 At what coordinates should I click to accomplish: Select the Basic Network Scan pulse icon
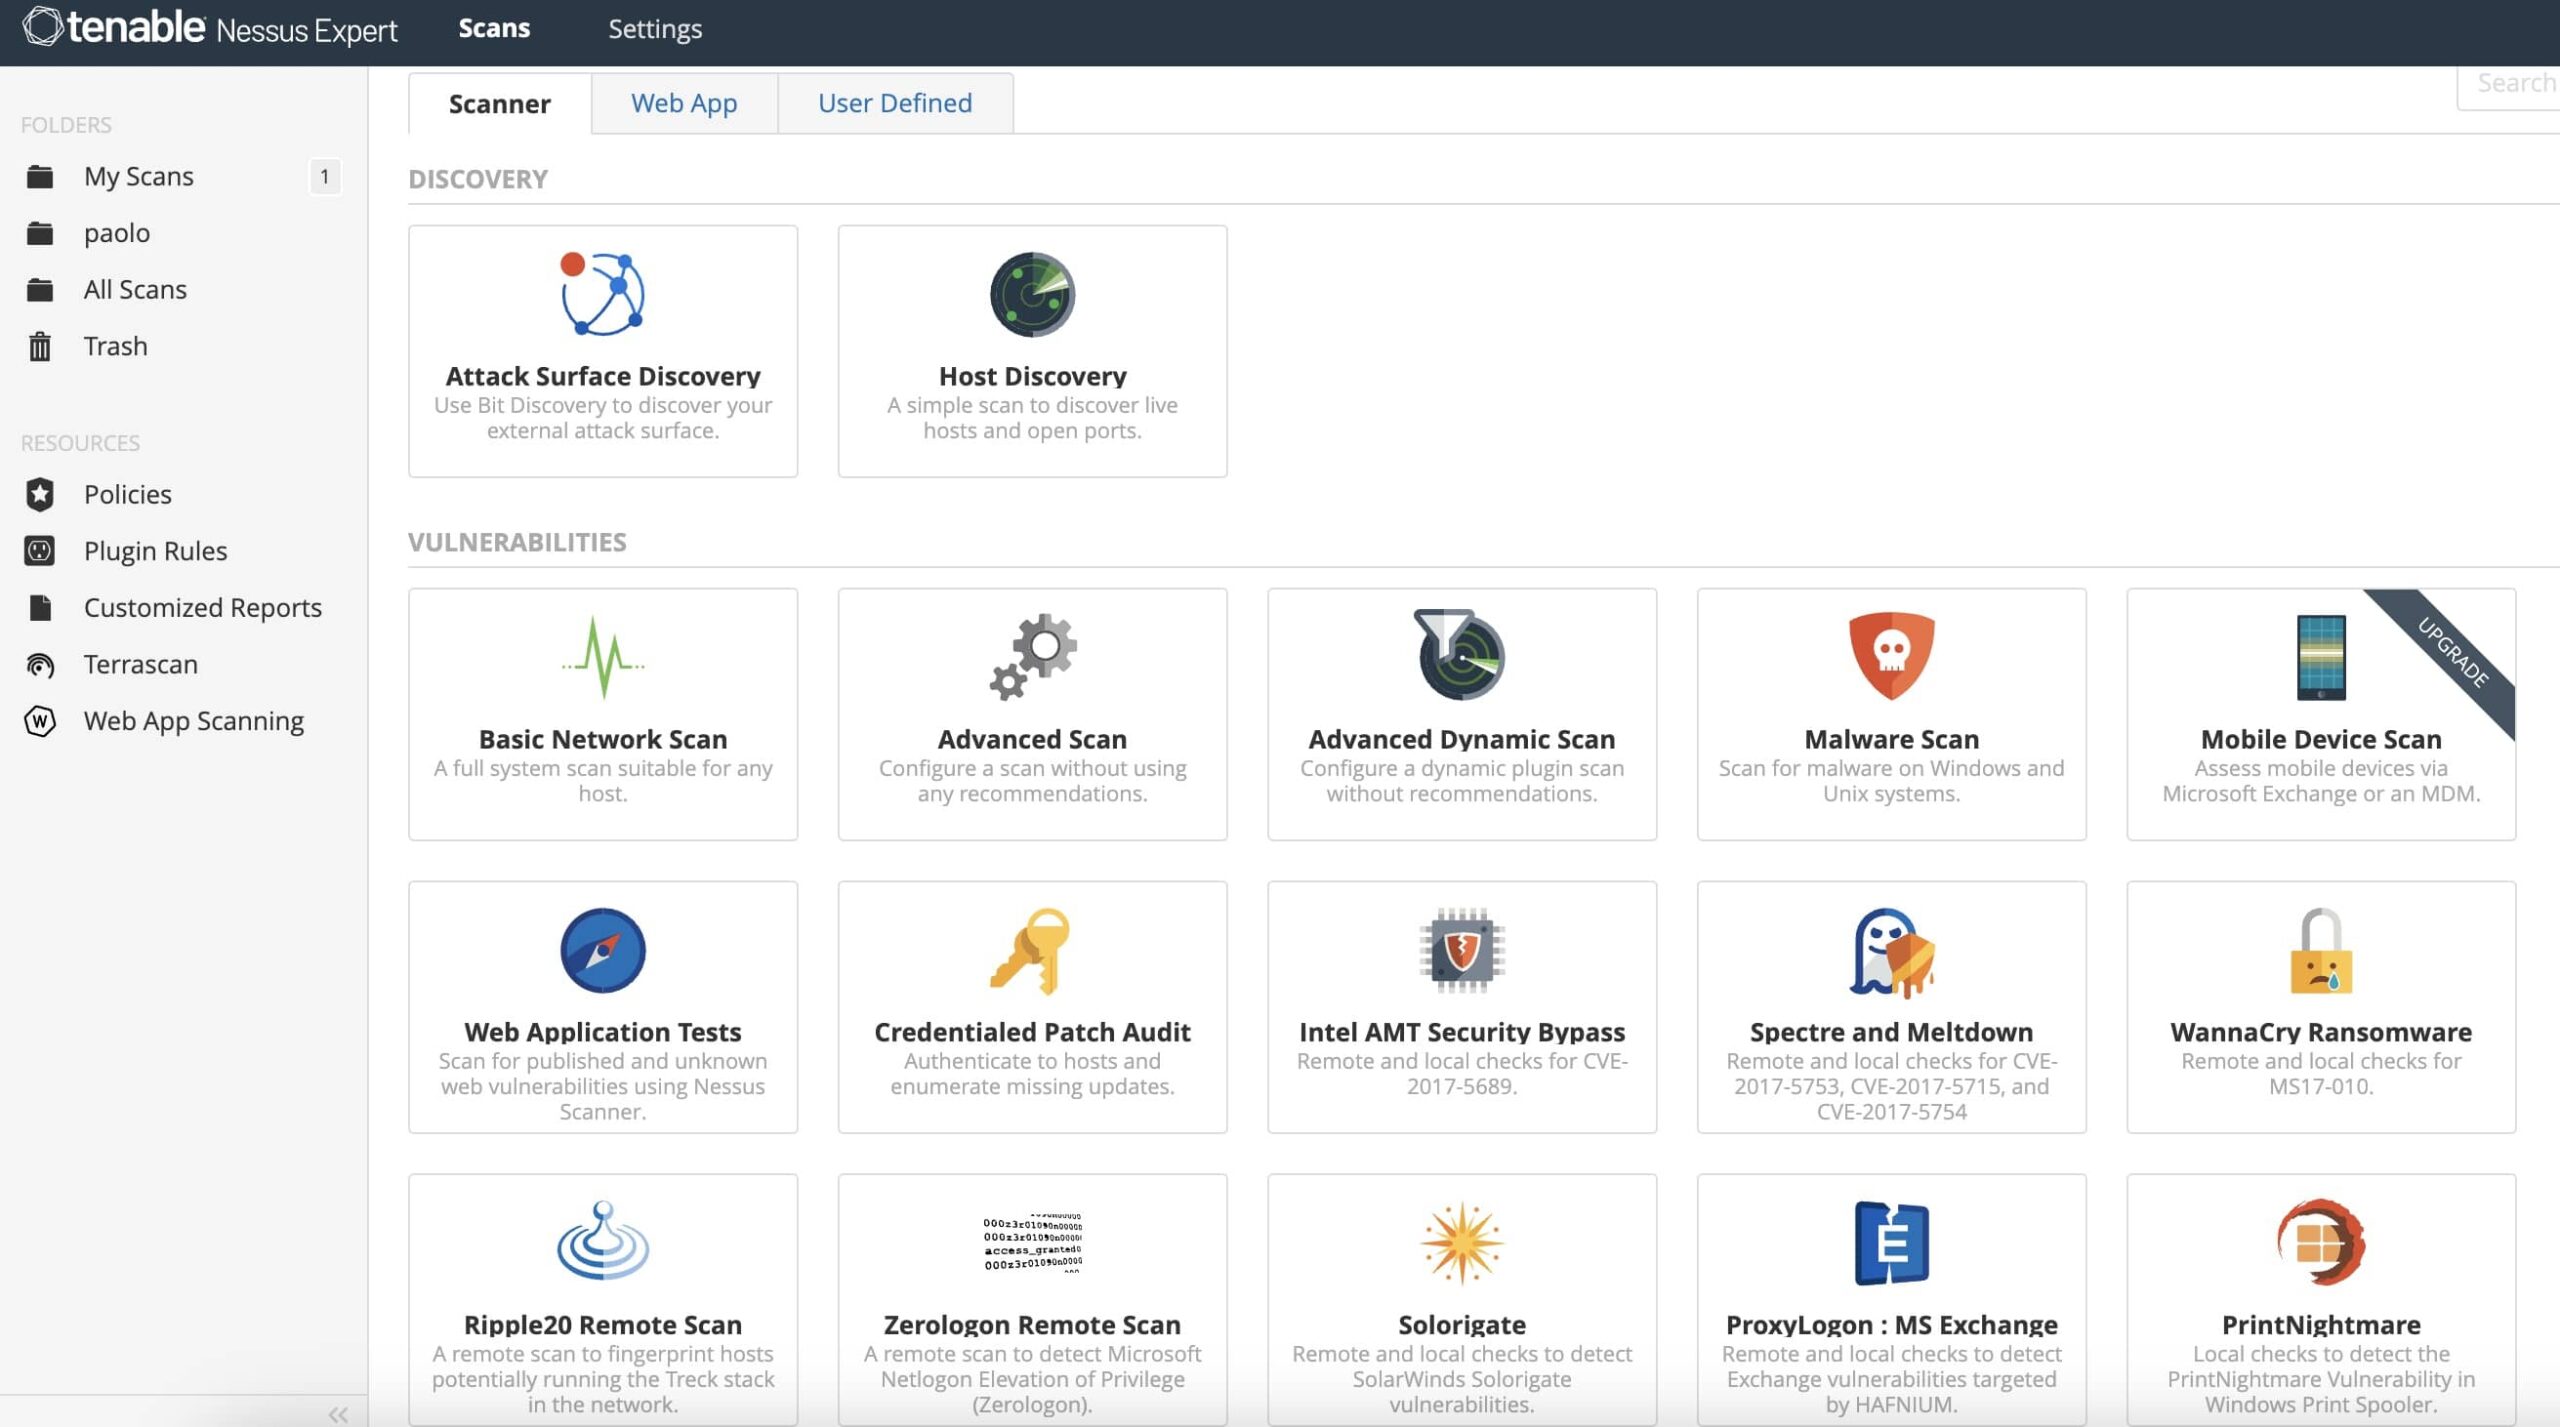pyautogui.click(x=602, y=656)
